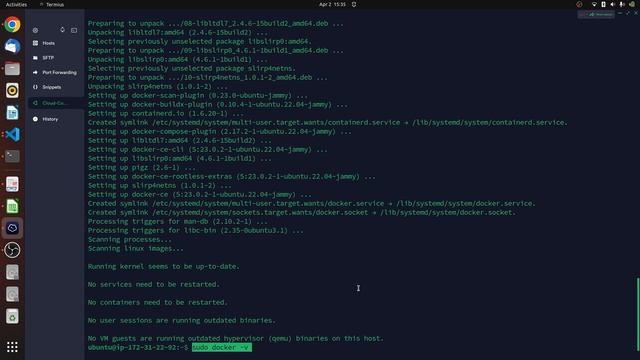
Task: Click battery icon in system tray
Action: (x=603, y=4)
